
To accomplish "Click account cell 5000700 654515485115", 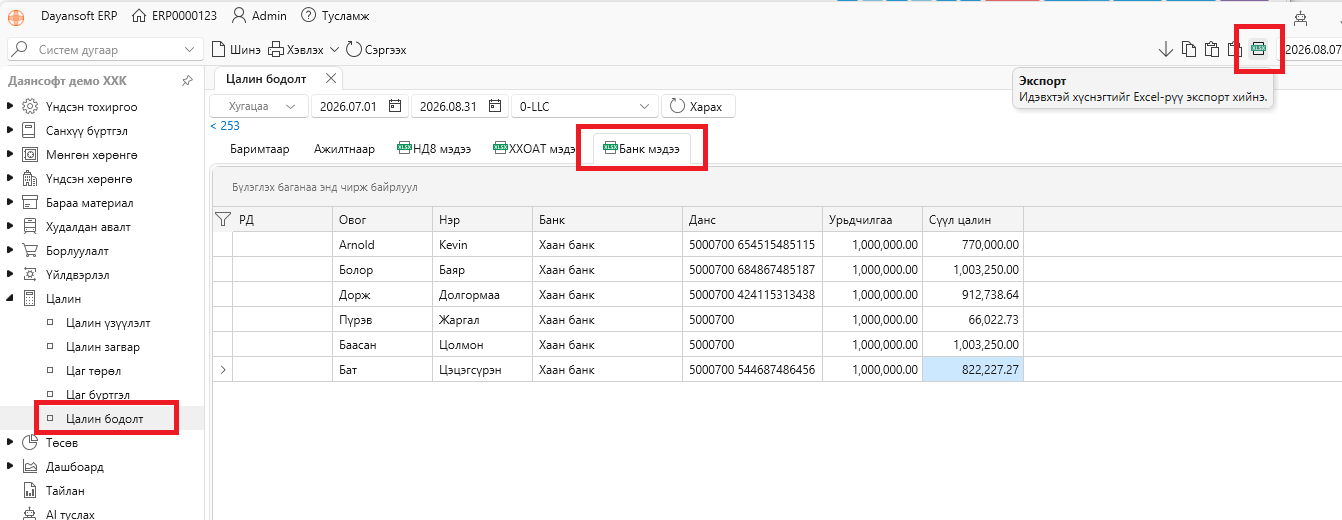I will click(753, 244).
